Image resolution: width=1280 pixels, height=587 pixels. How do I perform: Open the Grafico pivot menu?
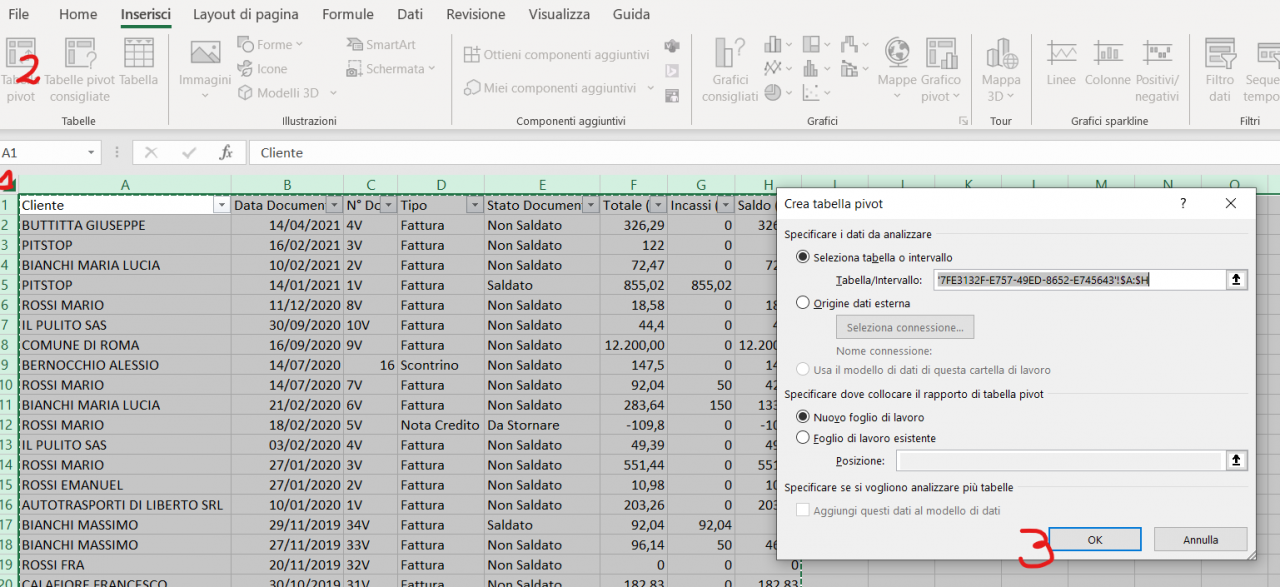click(x=941, y=70)
